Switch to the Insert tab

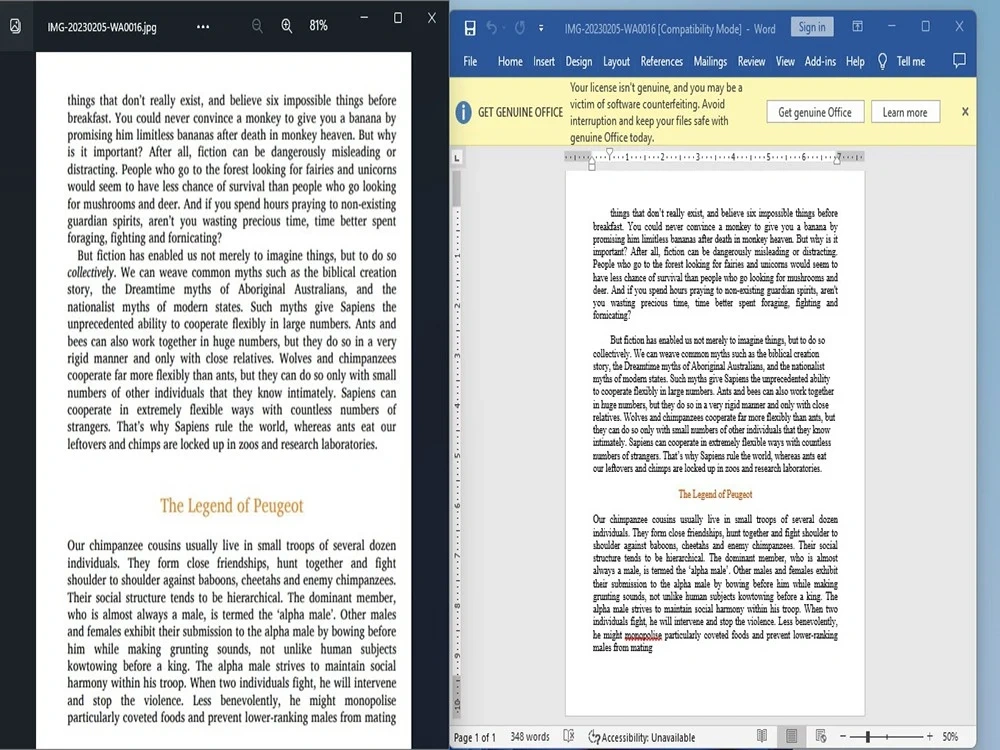point(544,61)
